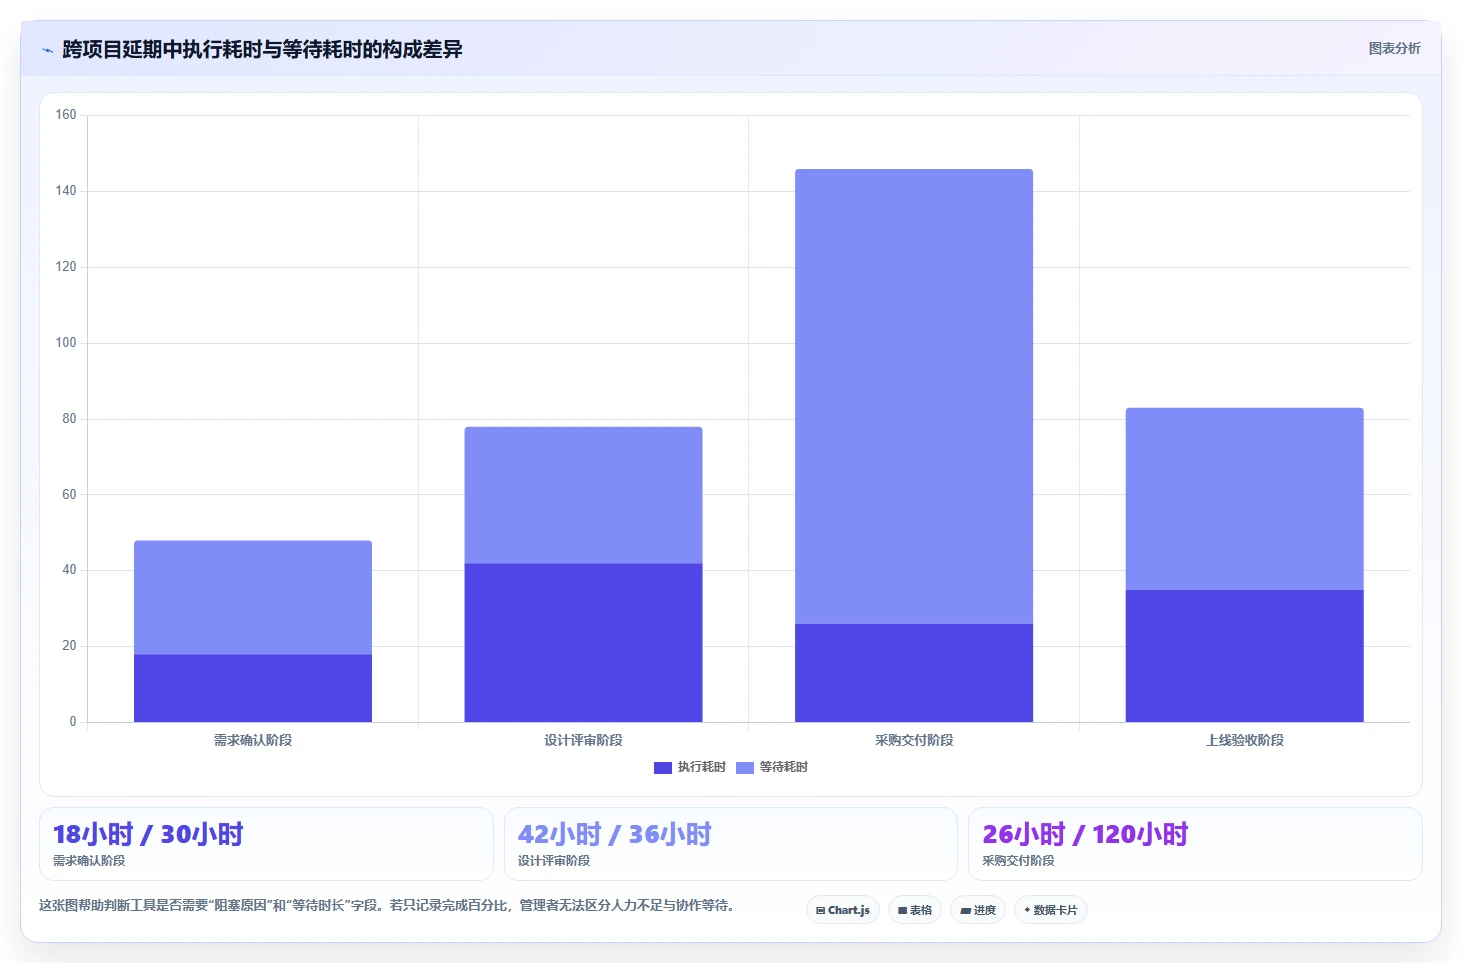Click the x-axis label 采购交付阶段
Image resolution: width=1462 pixels, height=963 pixels.
click(x=914, y=740)
